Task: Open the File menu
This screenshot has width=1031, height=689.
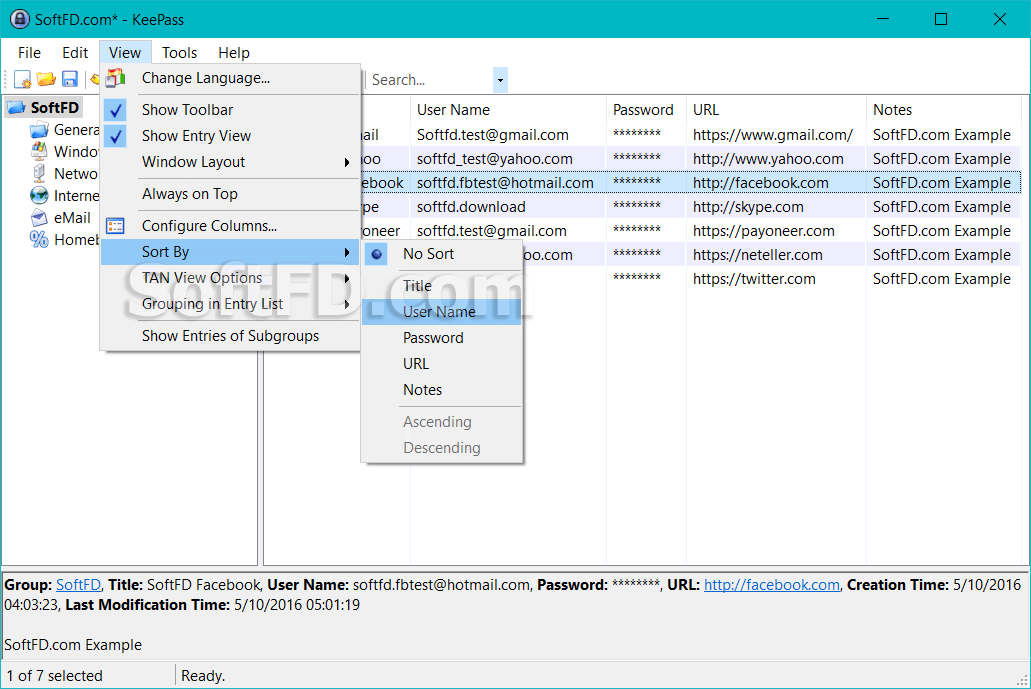Action: coord(29,53)
